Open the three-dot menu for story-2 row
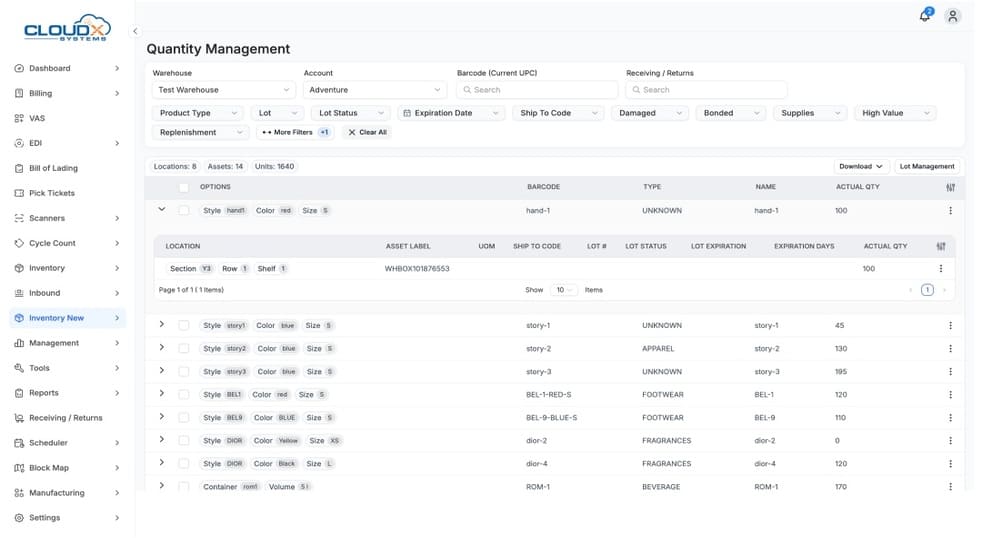The width and height of the screenshot is (982, 538). click(950, 349)
